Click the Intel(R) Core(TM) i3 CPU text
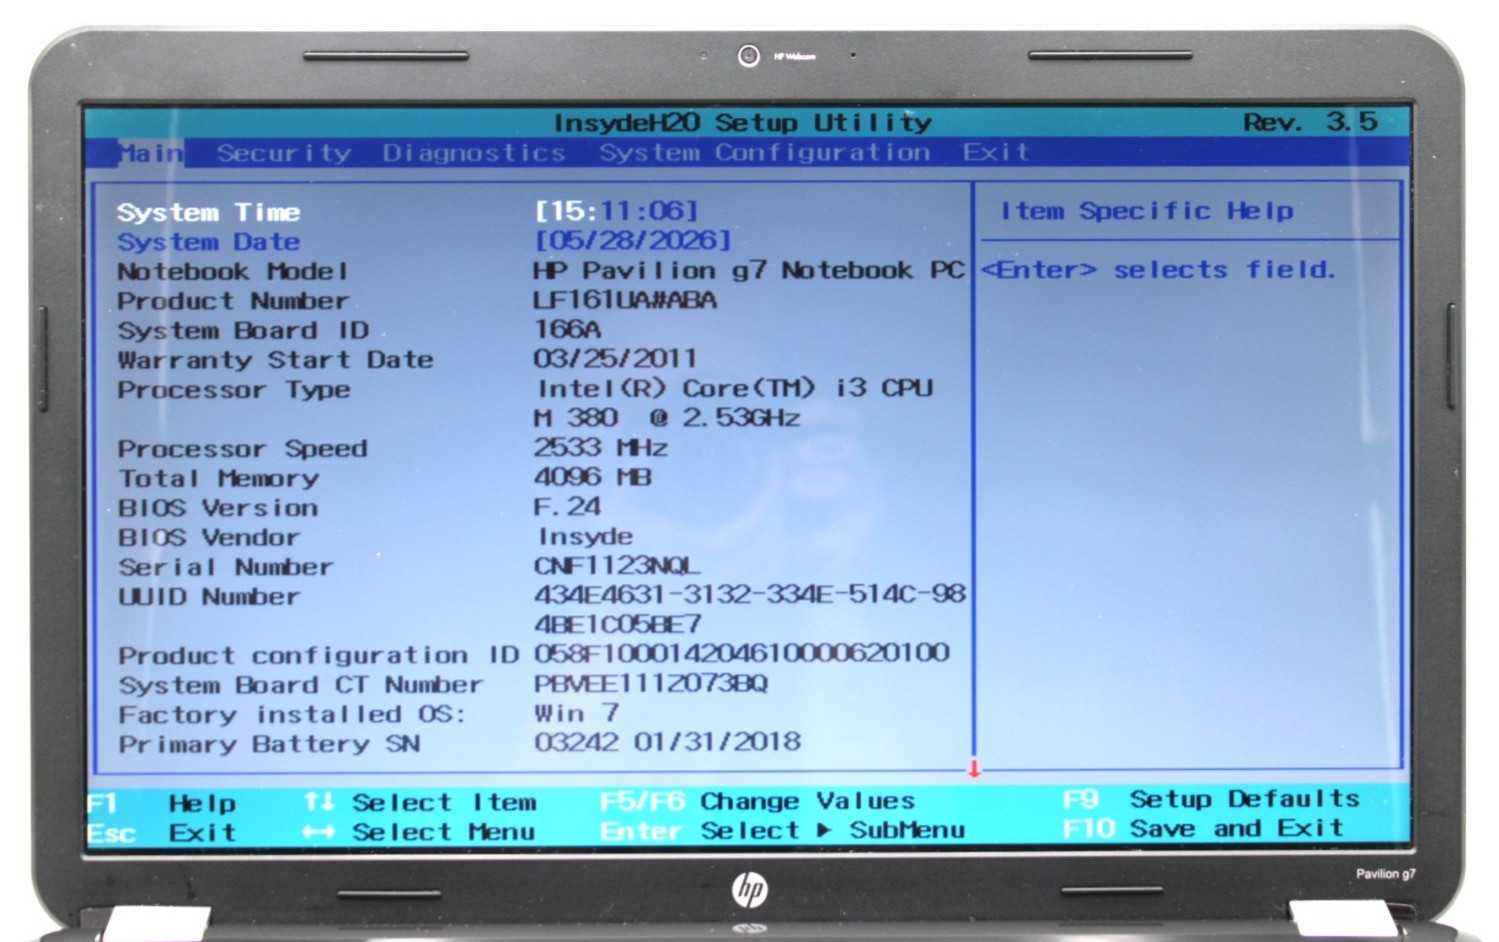Screen dimensions: 1499x942 tap(735, 388)
